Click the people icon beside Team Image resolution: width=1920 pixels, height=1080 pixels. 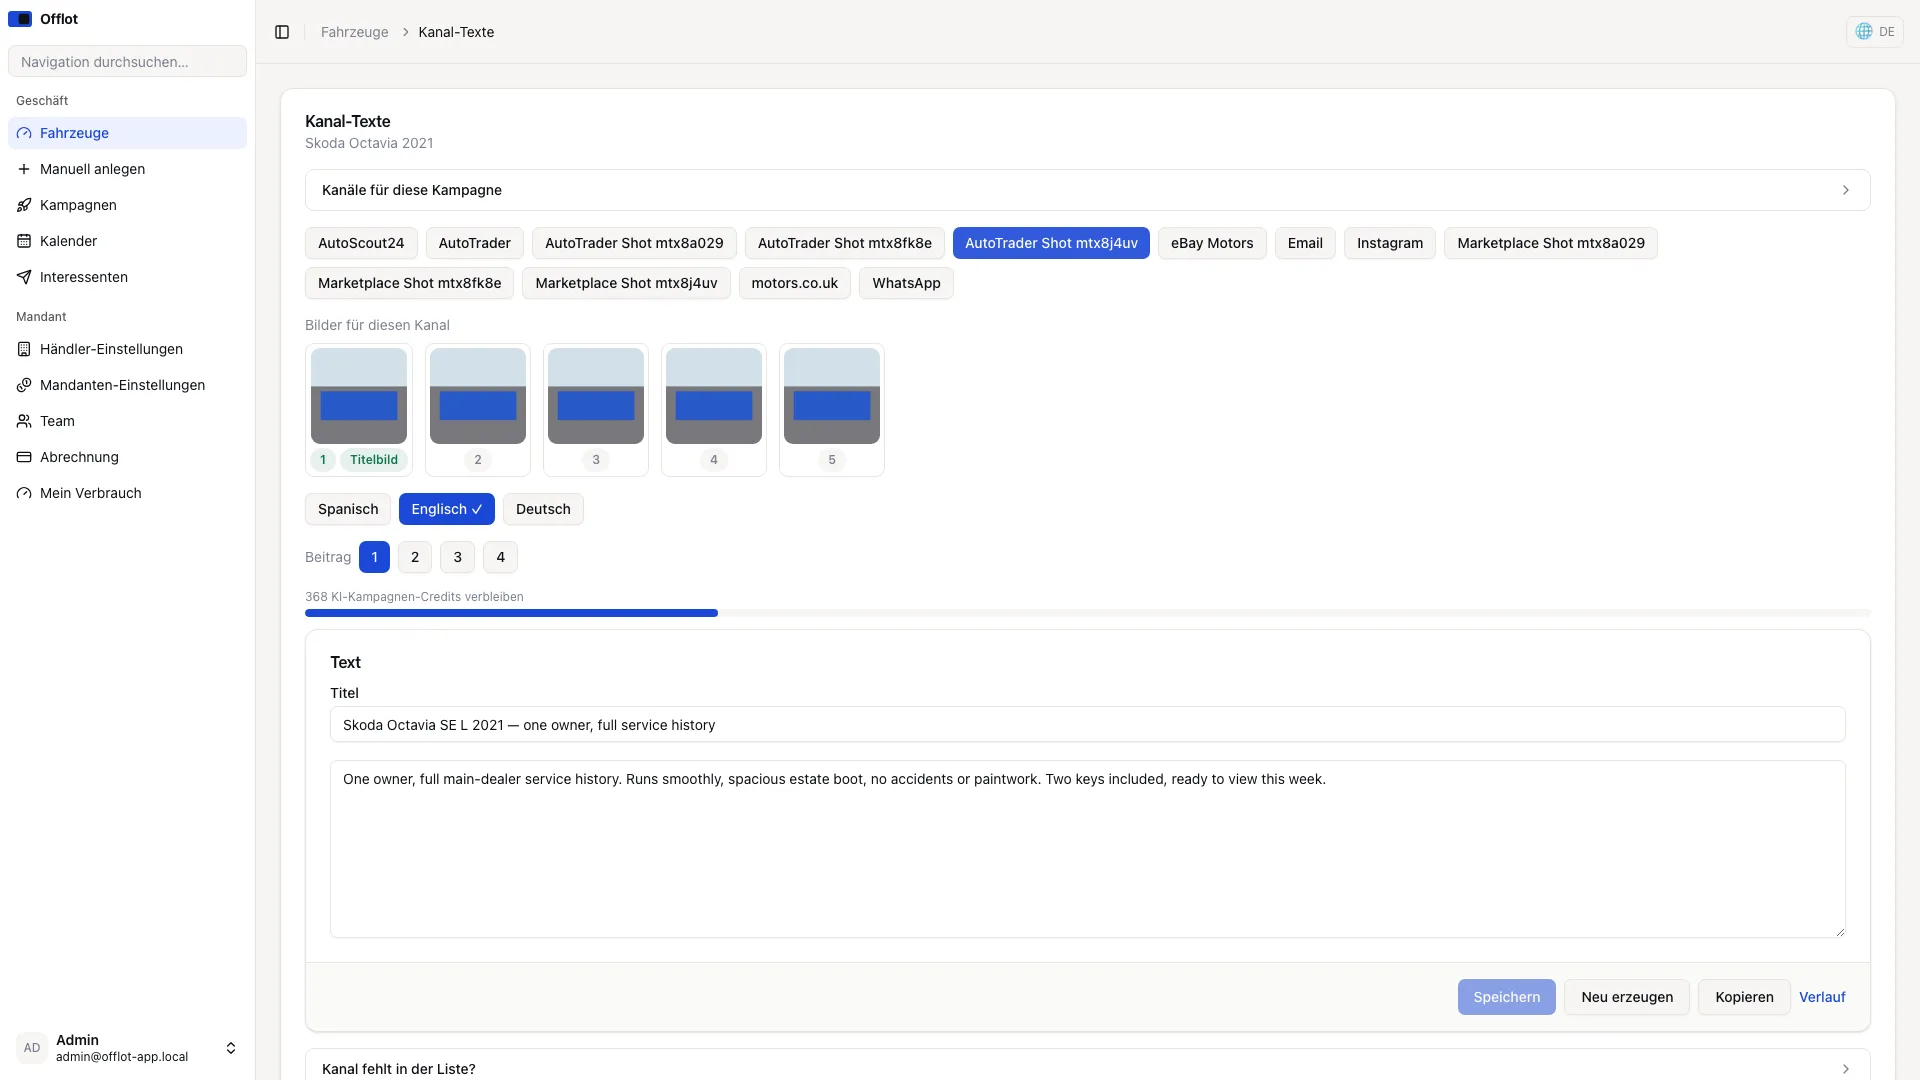(24, 421)
